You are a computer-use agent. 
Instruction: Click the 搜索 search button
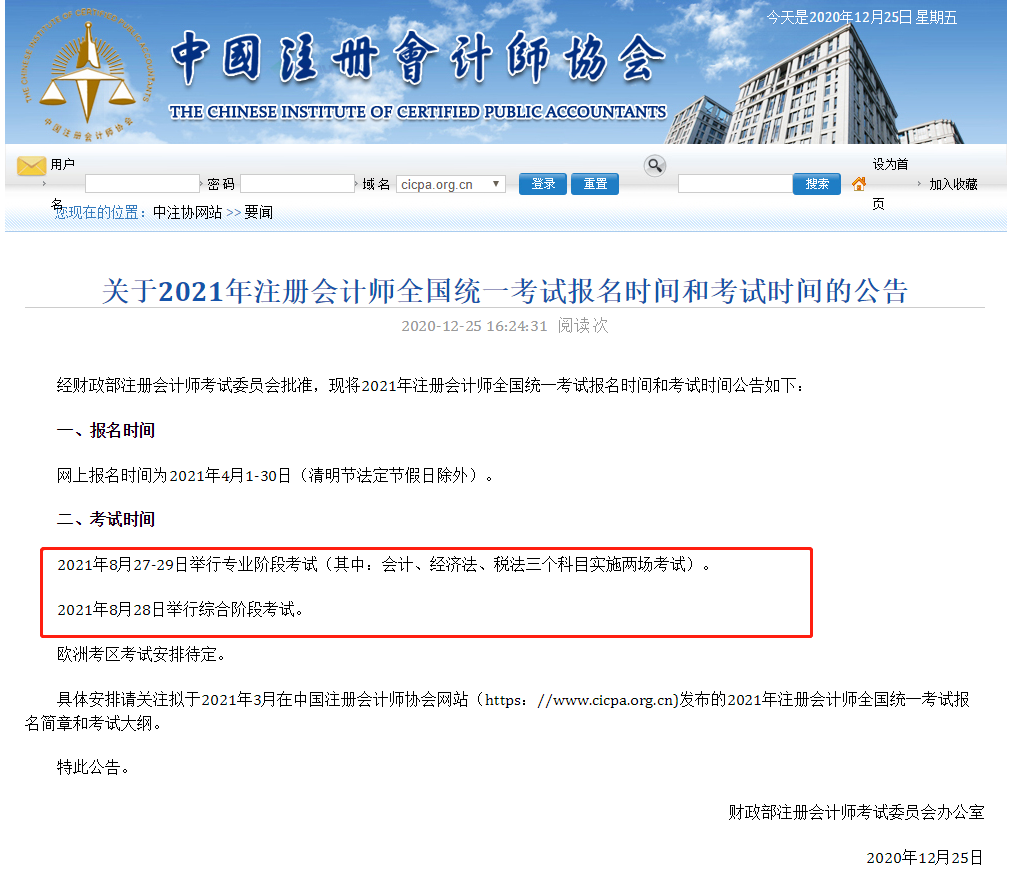817,184
